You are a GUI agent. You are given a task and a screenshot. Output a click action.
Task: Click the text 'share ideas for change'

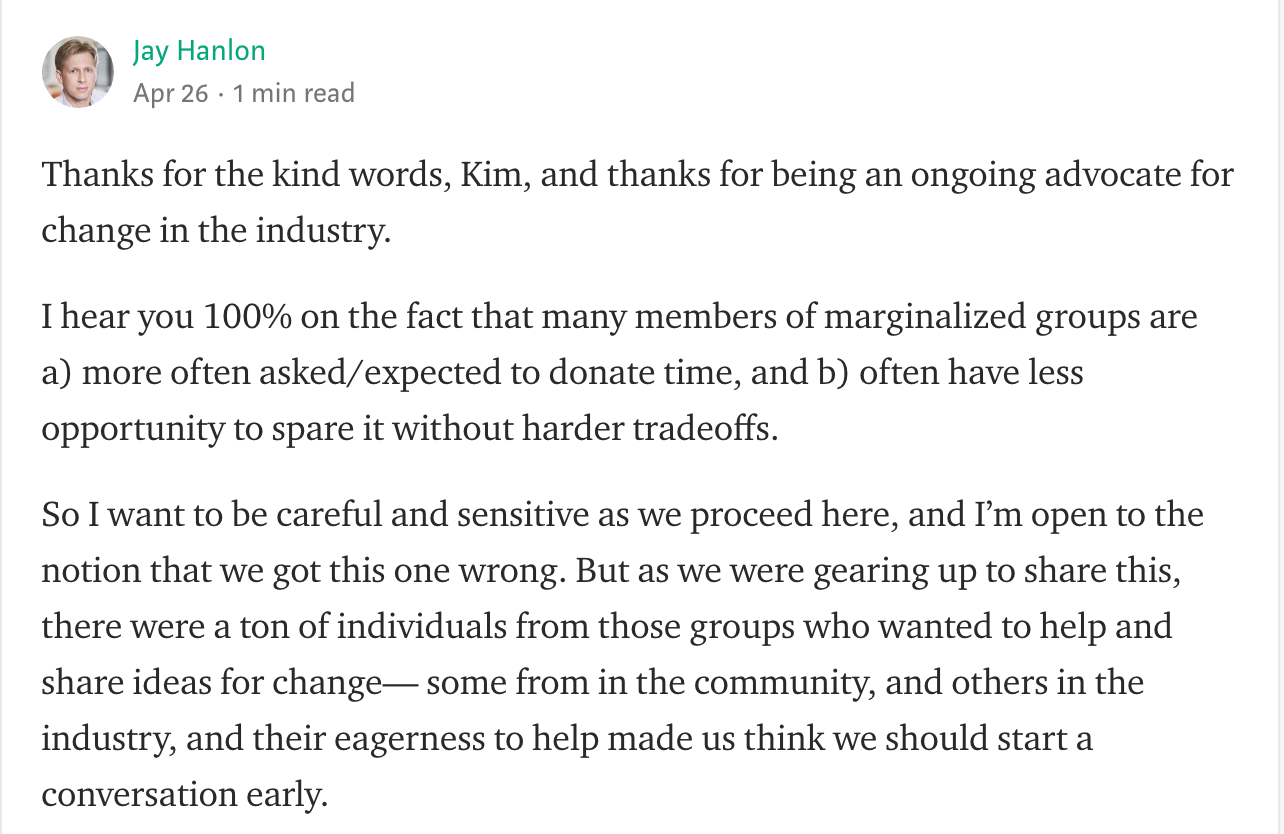pos(212,683)
